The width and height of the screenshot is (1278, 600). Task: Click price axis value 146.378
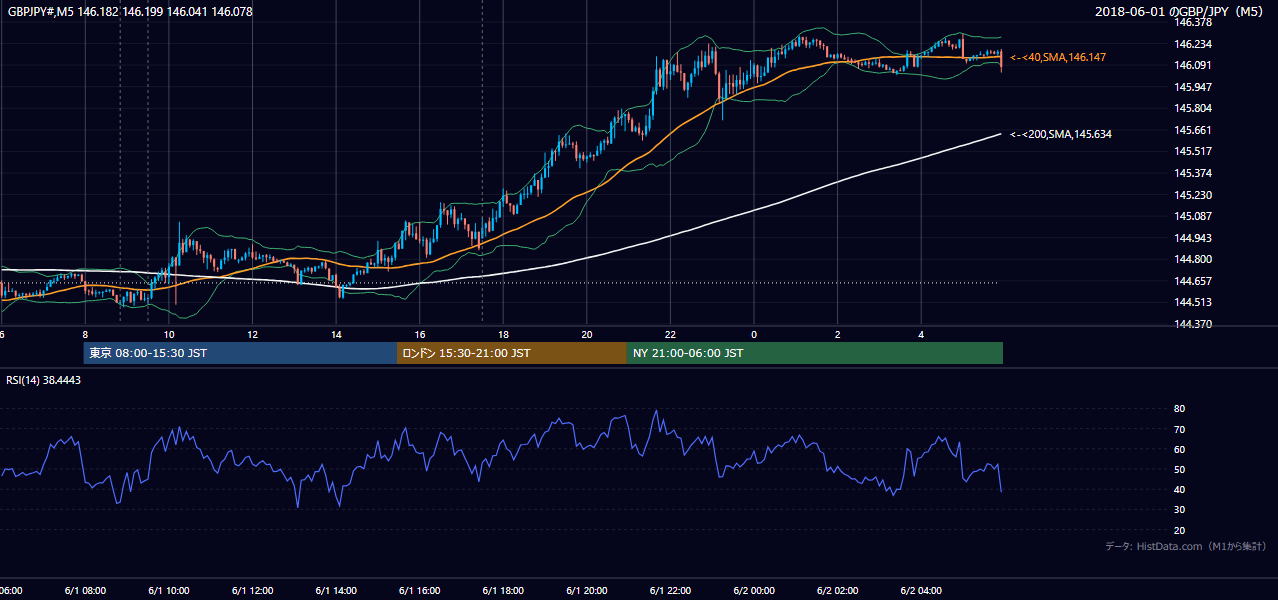1193,22
